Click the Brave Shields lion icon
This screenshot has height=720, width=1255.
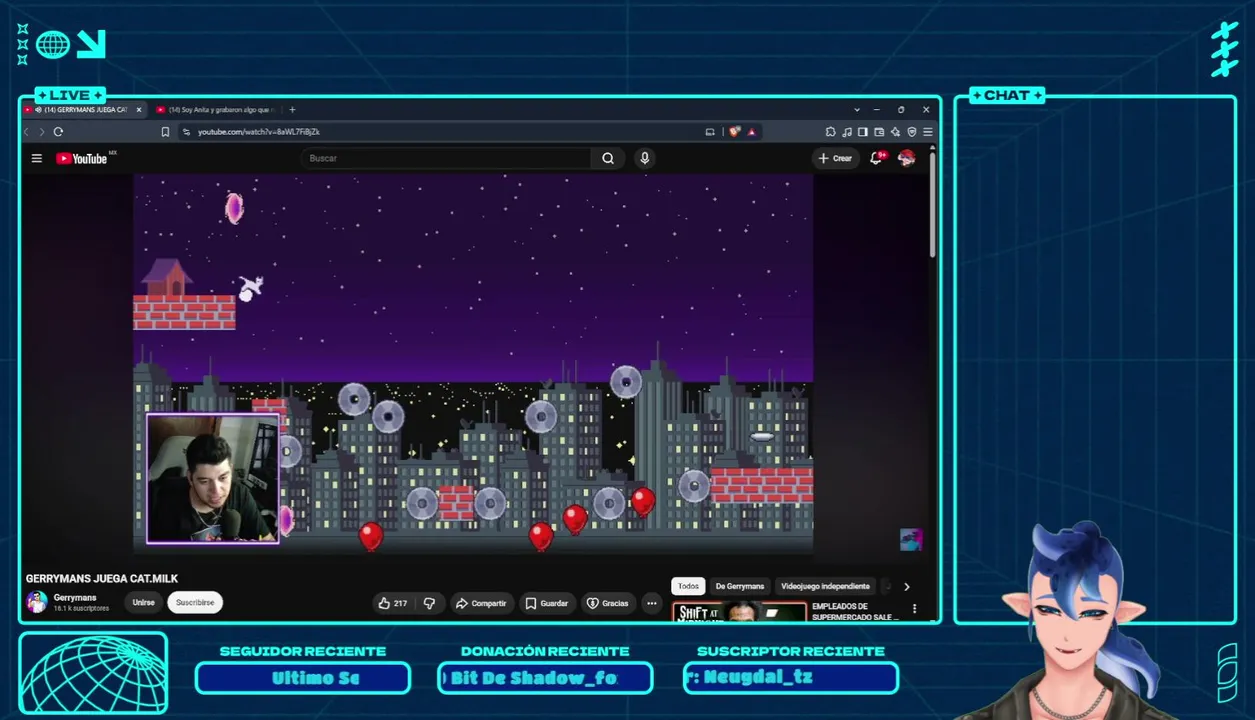click(x=734, y=132)
